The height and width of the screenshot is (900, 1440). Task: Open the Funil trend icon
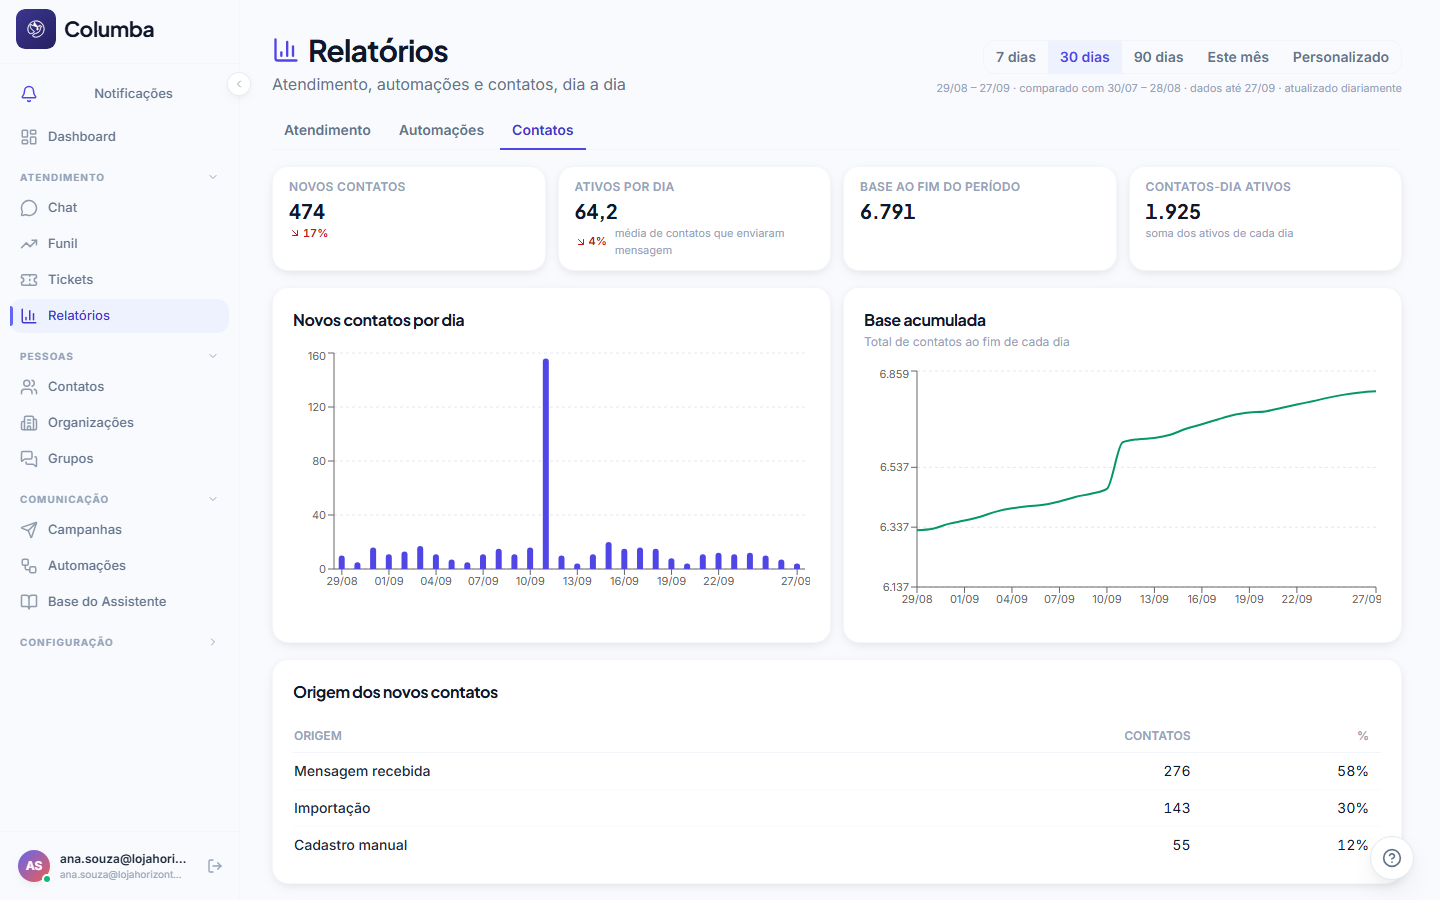click(x=29, y=244)
